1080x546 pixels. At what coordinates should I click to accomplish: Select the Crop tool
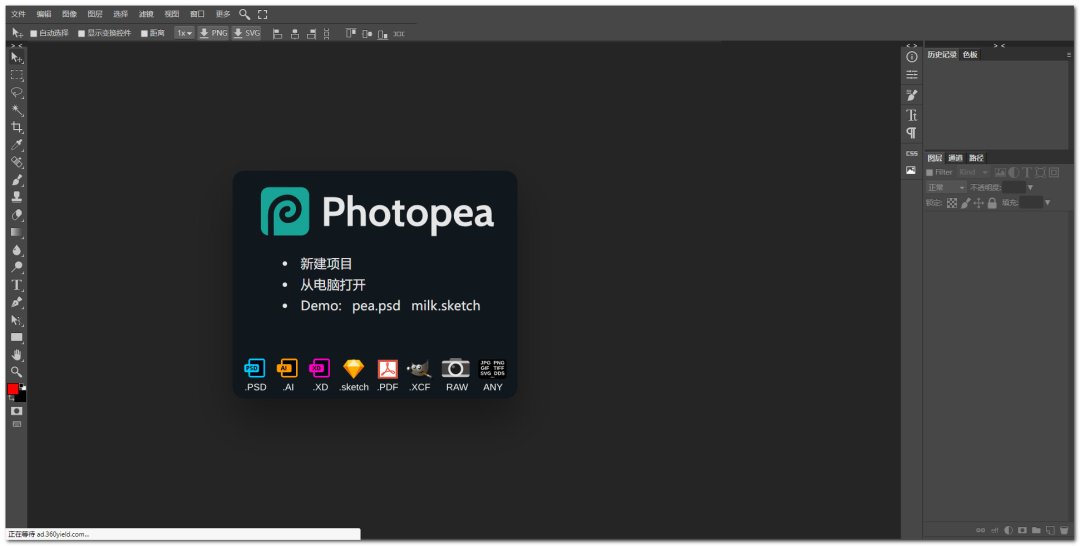(17, 127)
